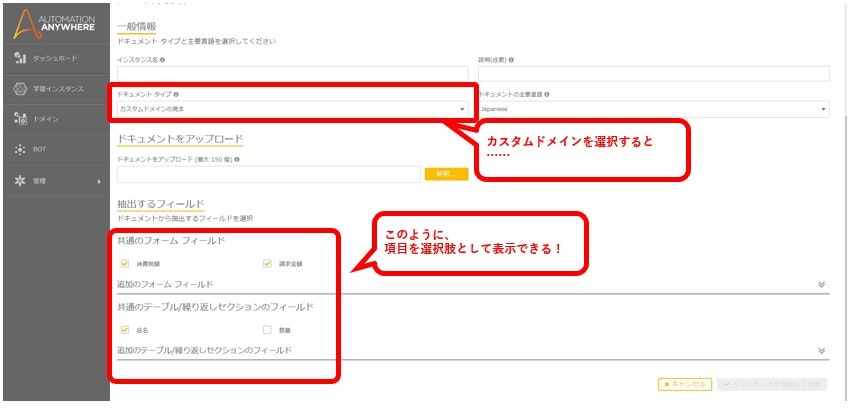Screen dimensions: 852x412
Task: Show info tooltip for ドキュメントの主要言語
Action: tap(547, 94)
